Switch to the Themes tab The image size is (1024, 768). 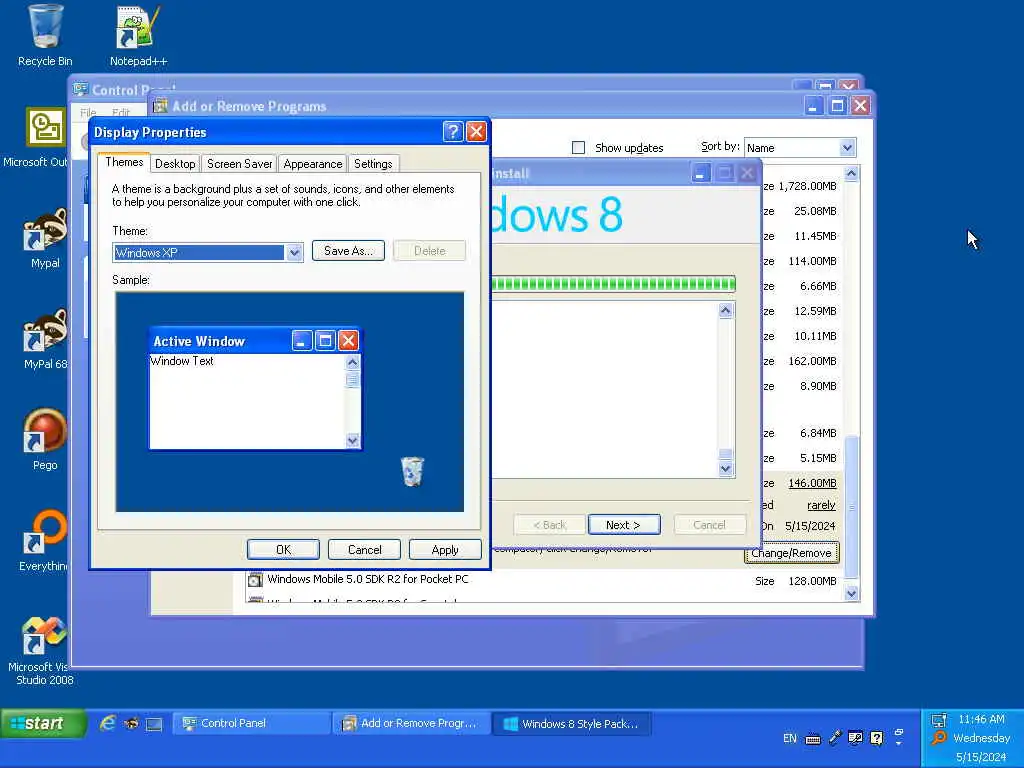tap(124, 162)
